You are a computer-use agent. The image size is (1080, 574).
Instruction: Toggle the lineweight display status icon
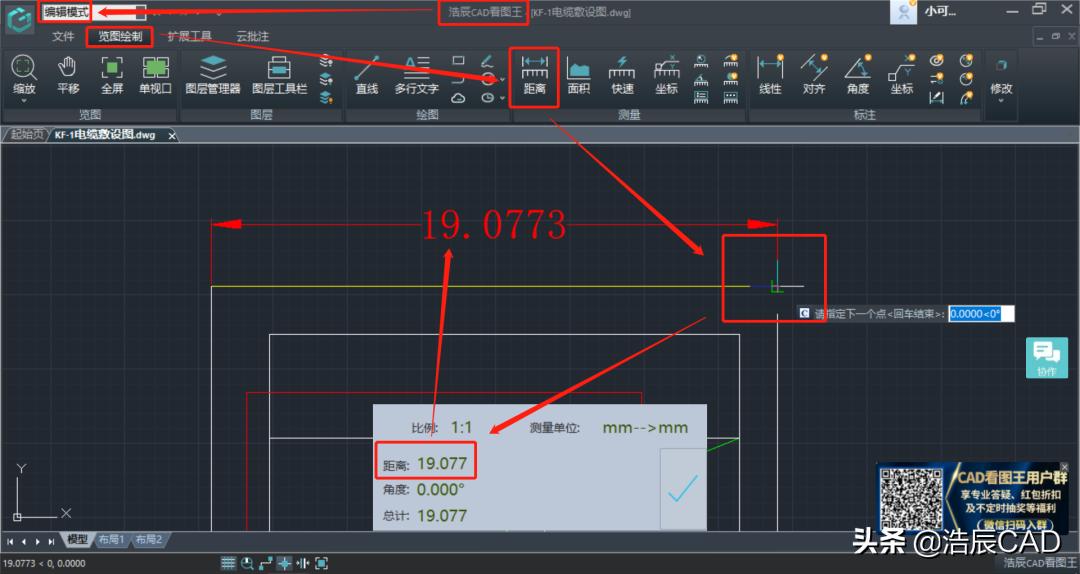point(303,563)
